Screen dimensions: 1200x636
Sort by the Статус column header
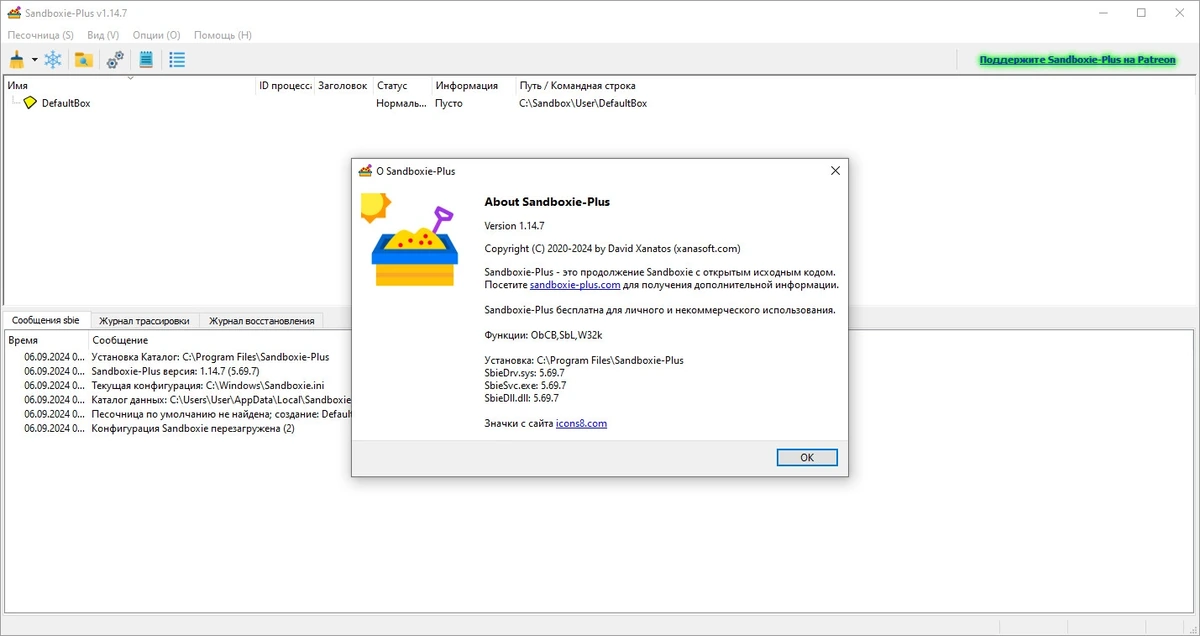coord(403,86)
